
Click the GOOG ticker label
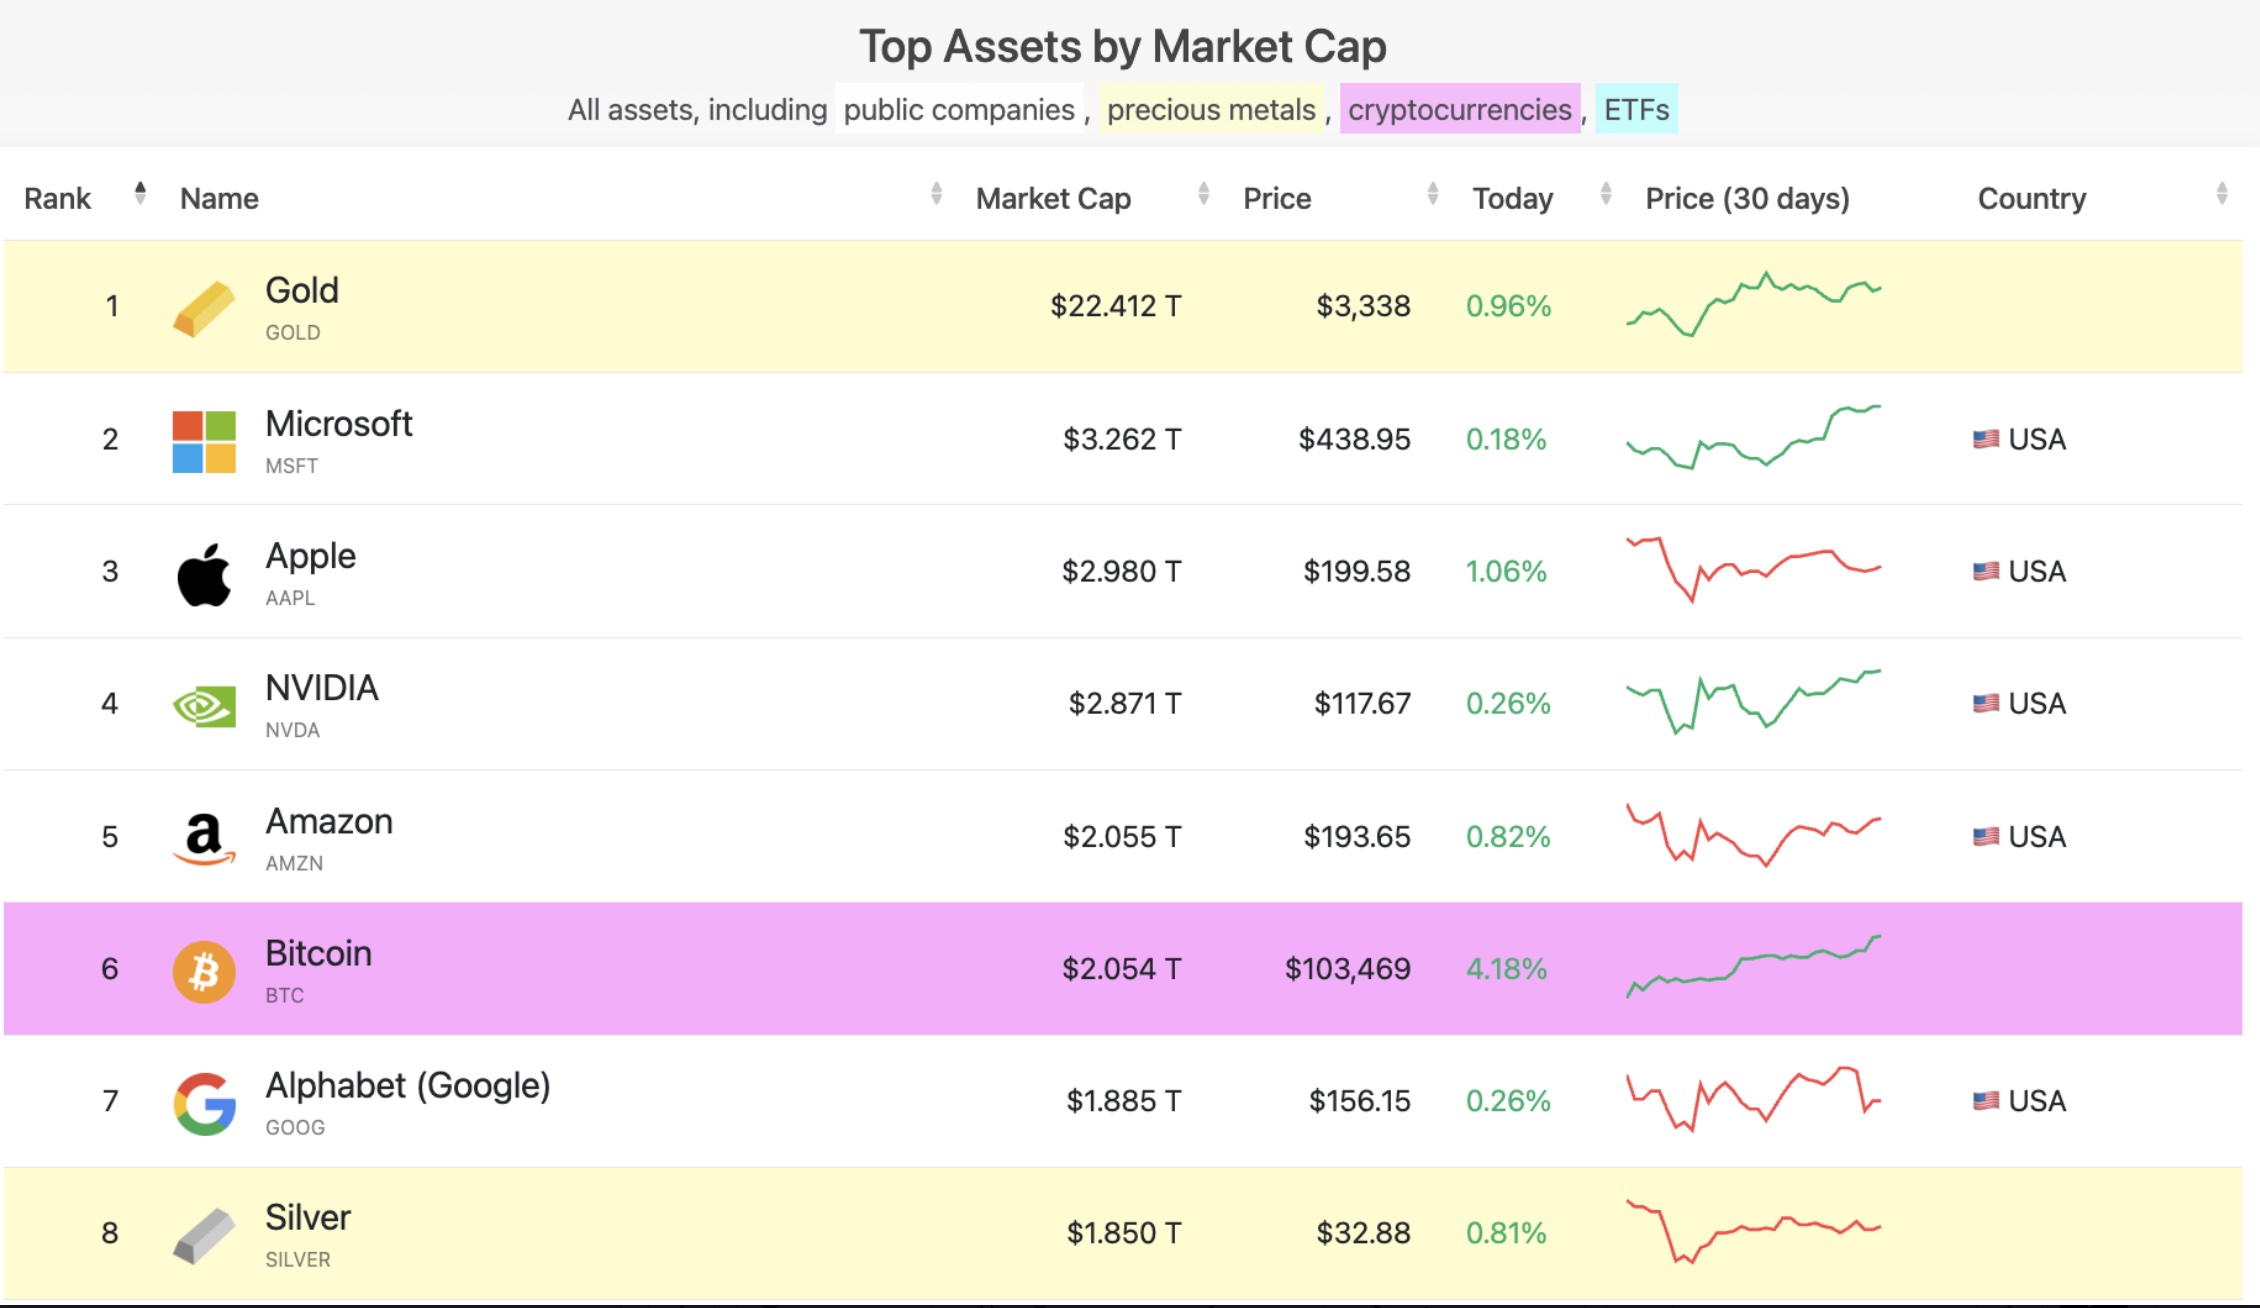tap(295, 1127)
